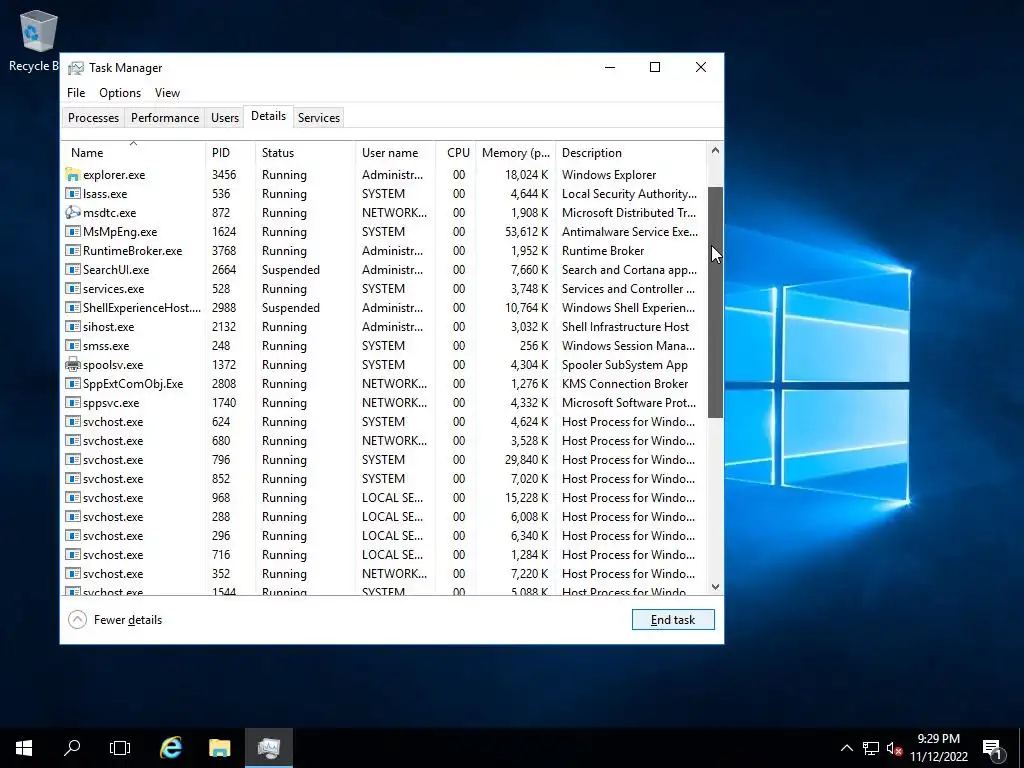Click the scrollbar down arrow

click(715, 586)
